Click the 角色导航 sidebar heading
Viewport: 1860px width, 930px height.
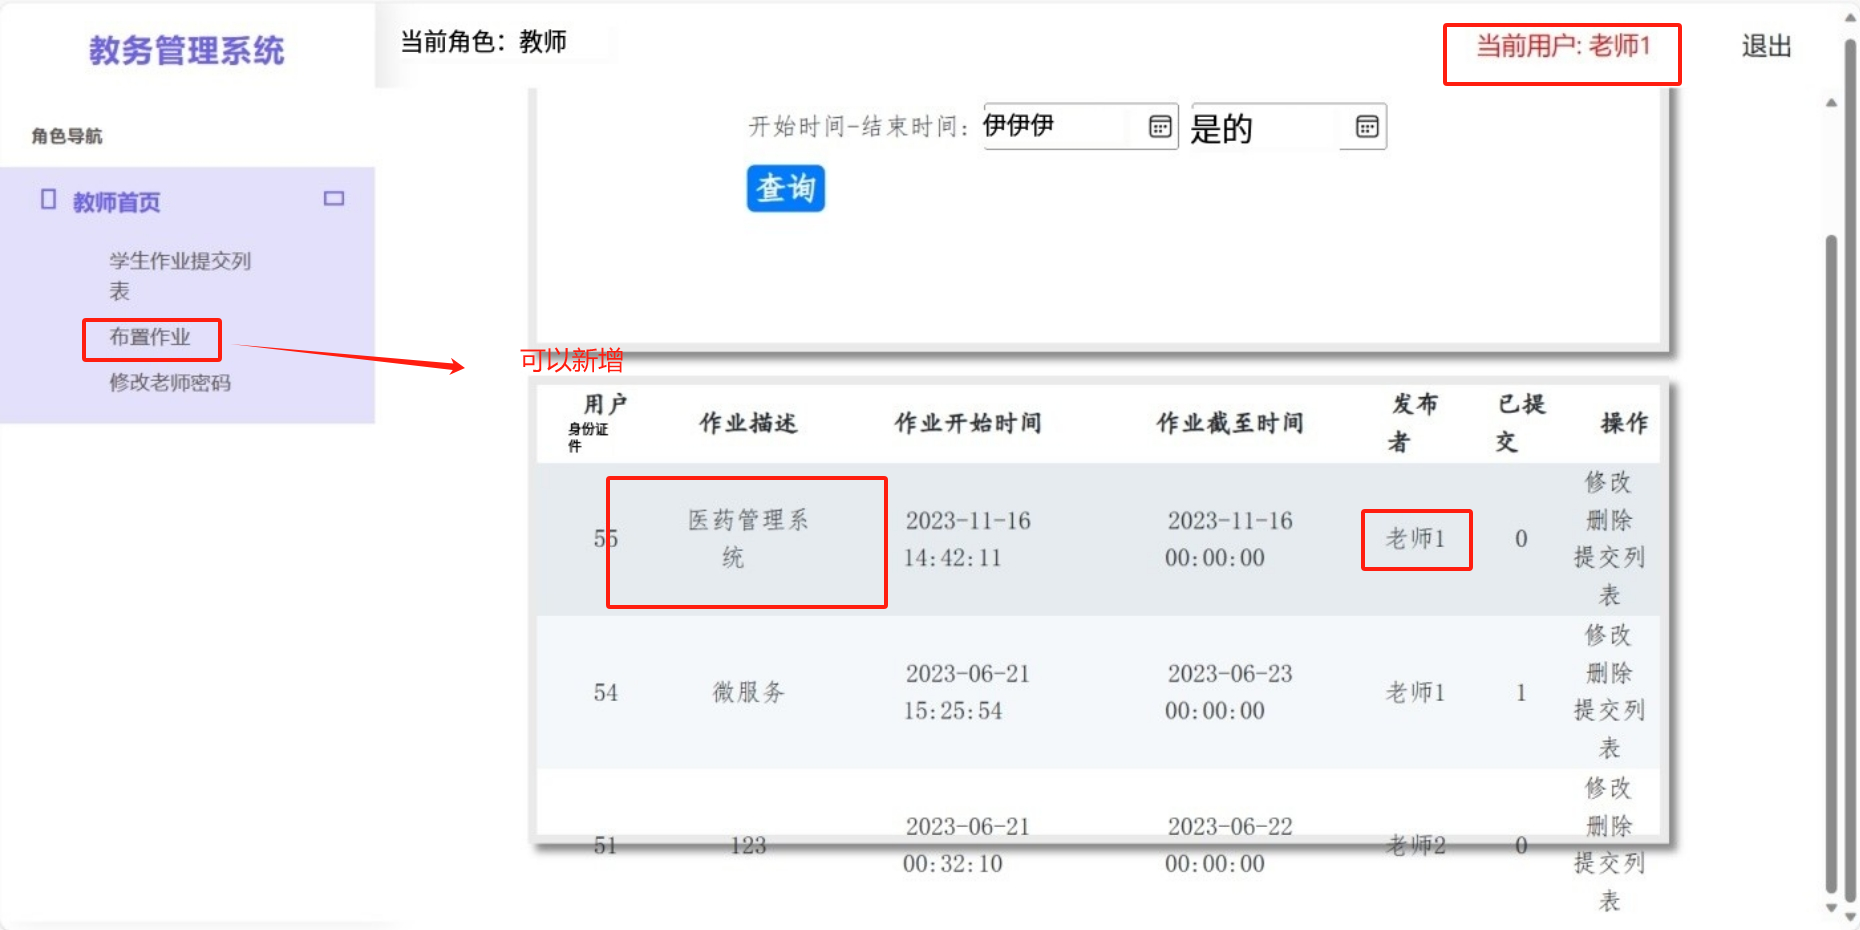pyautogui.click(x=67, y=136)
